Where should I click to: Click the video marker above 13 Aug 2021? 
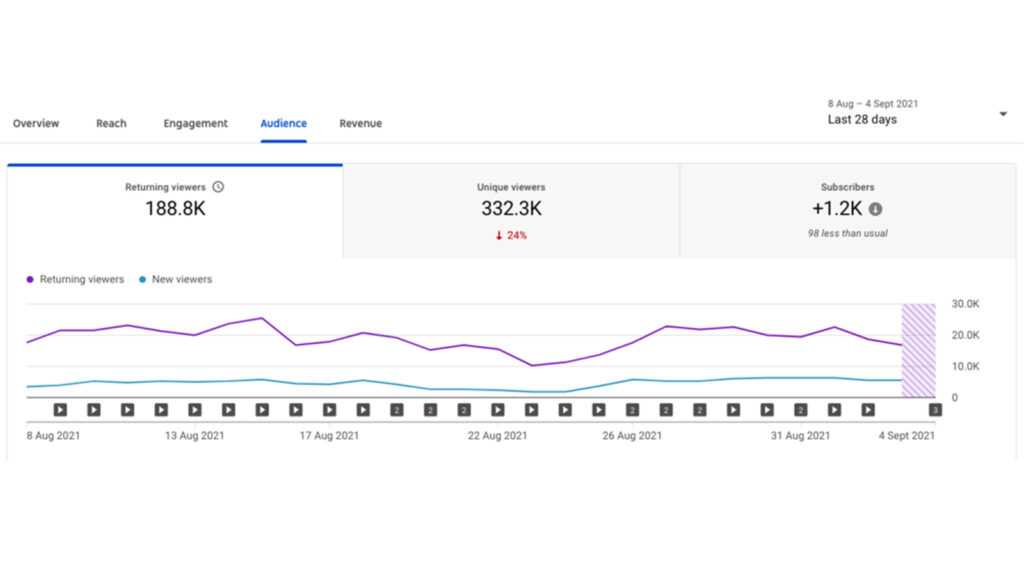click(195, 409)
